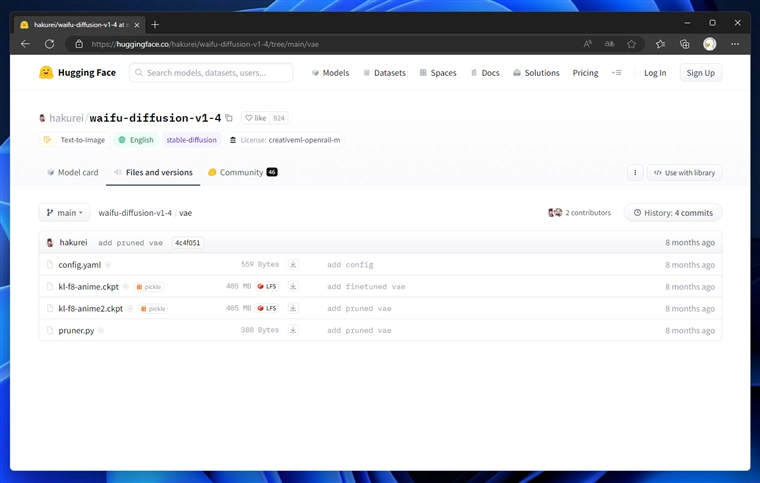Open the three-dot options menu beside Use with library
Viewport: 760px width, 483px height.
pyautogui.click(x=635, y=172)
